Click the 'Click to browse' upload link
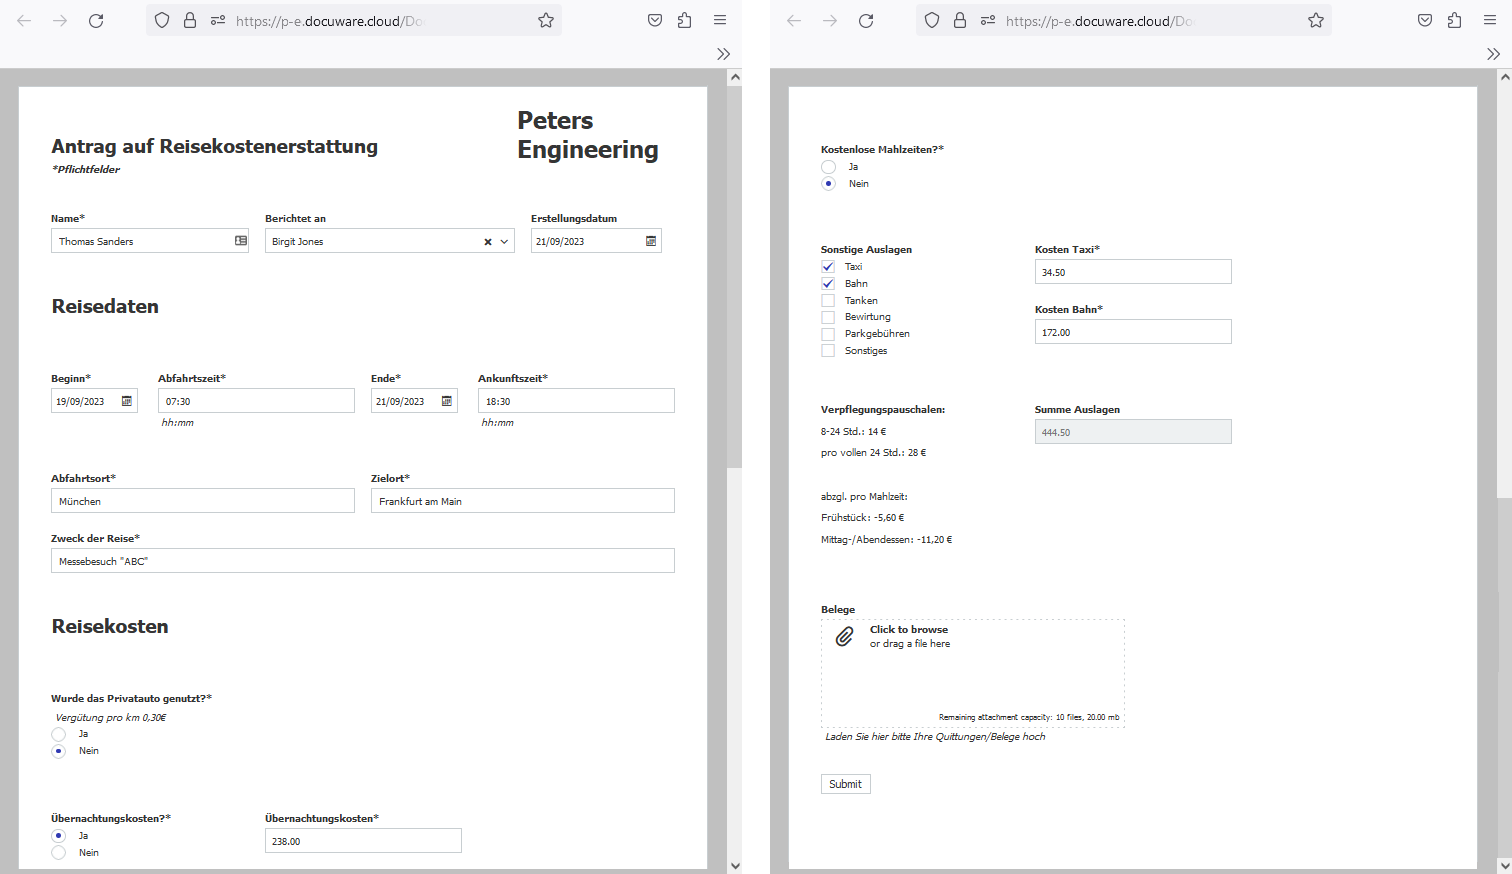The image size is (1512, 874). click(x=908, y=629)
